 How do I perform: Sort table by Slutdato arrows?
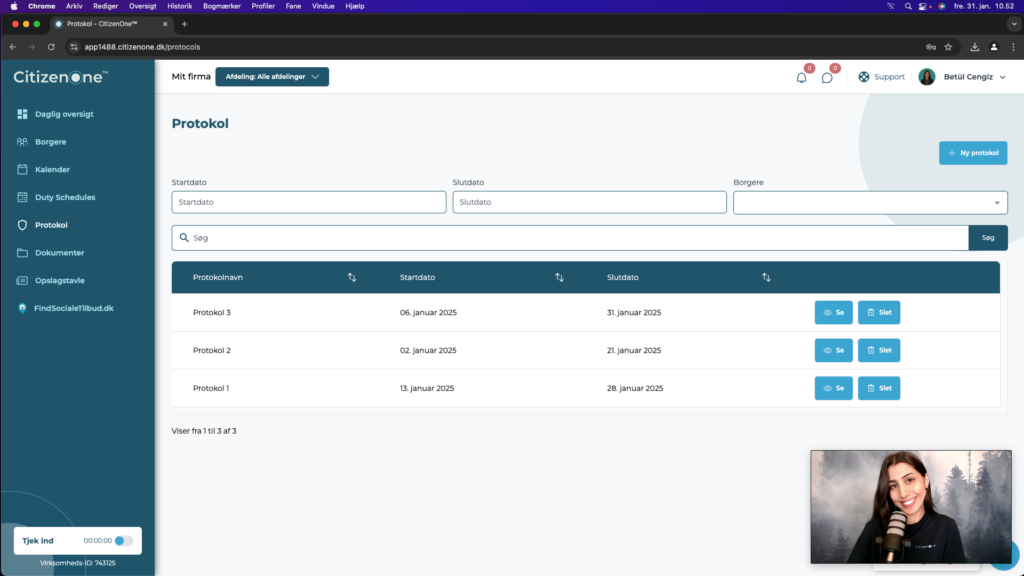766,278
